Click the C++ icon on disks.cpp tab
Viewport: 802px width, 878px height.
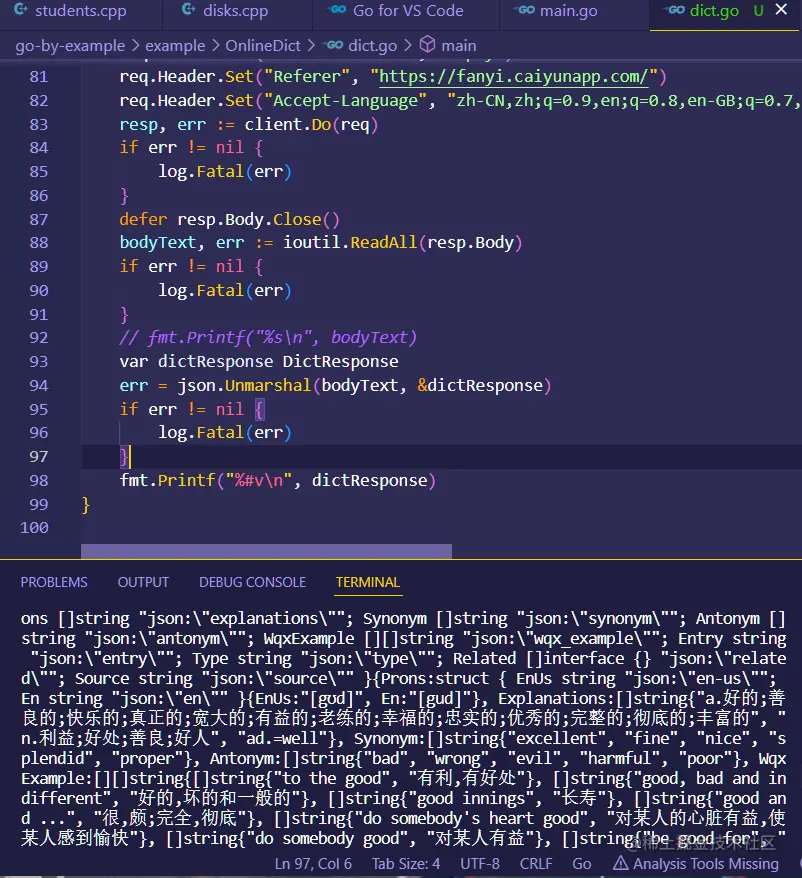point(189,10)
